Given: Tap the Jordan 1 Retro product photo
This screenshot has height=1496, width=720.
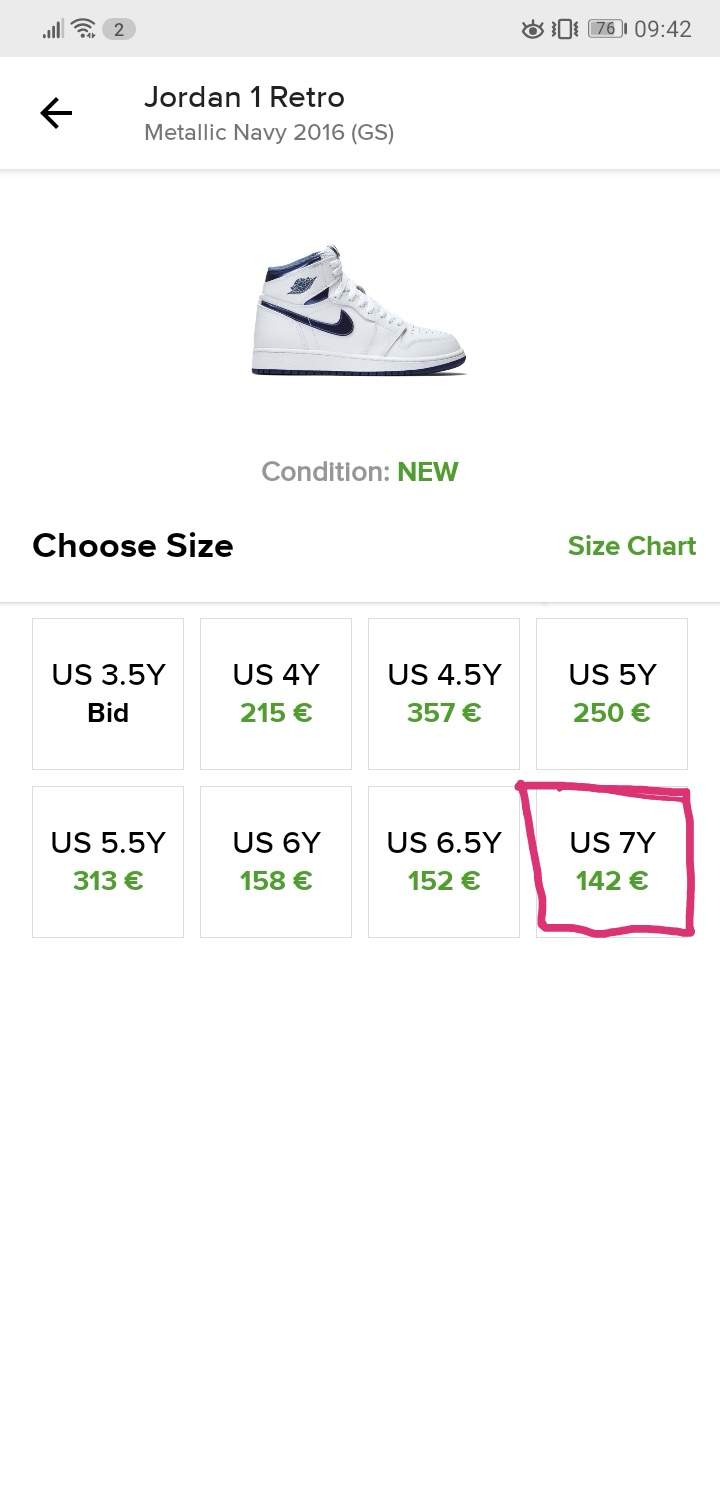Looking at the screenshot, I should [360, 310].
